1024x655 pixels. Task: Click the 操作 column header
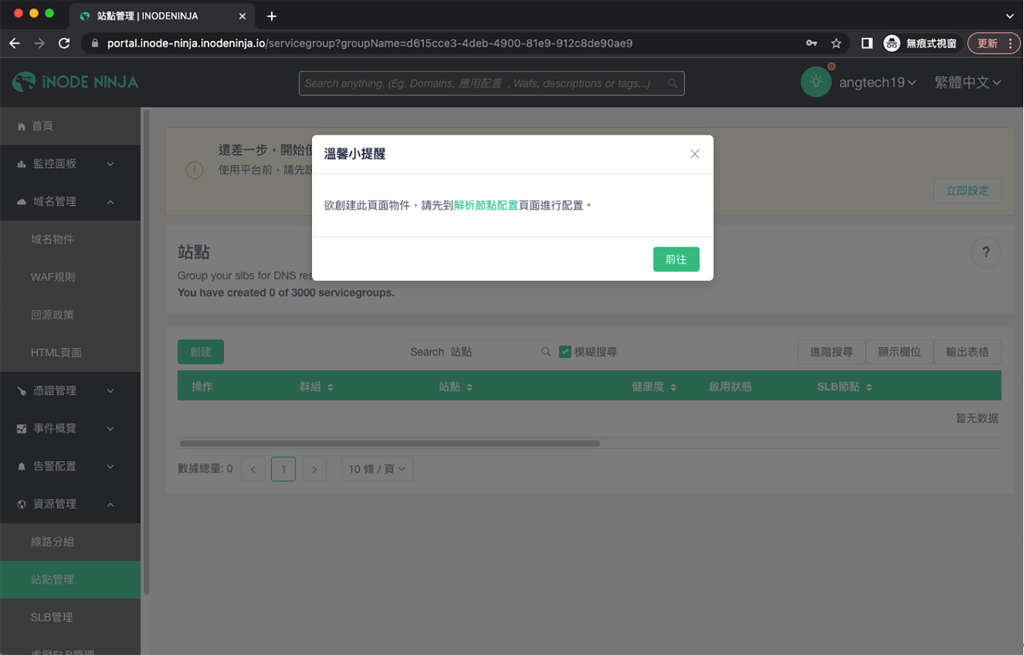click(x=202, y=387)
